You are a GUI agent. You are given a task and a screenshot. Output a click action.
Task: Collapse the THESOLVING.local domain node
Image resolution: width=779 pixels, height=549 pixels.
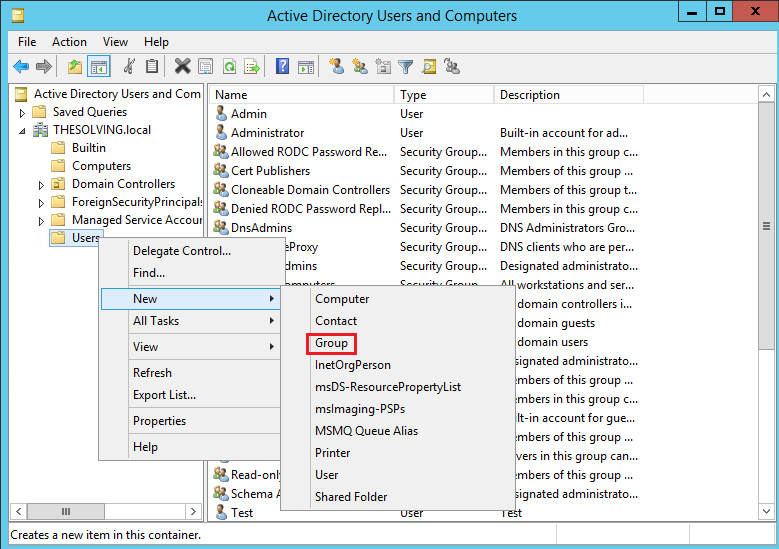pyautogui.click(x=23, y=131)
